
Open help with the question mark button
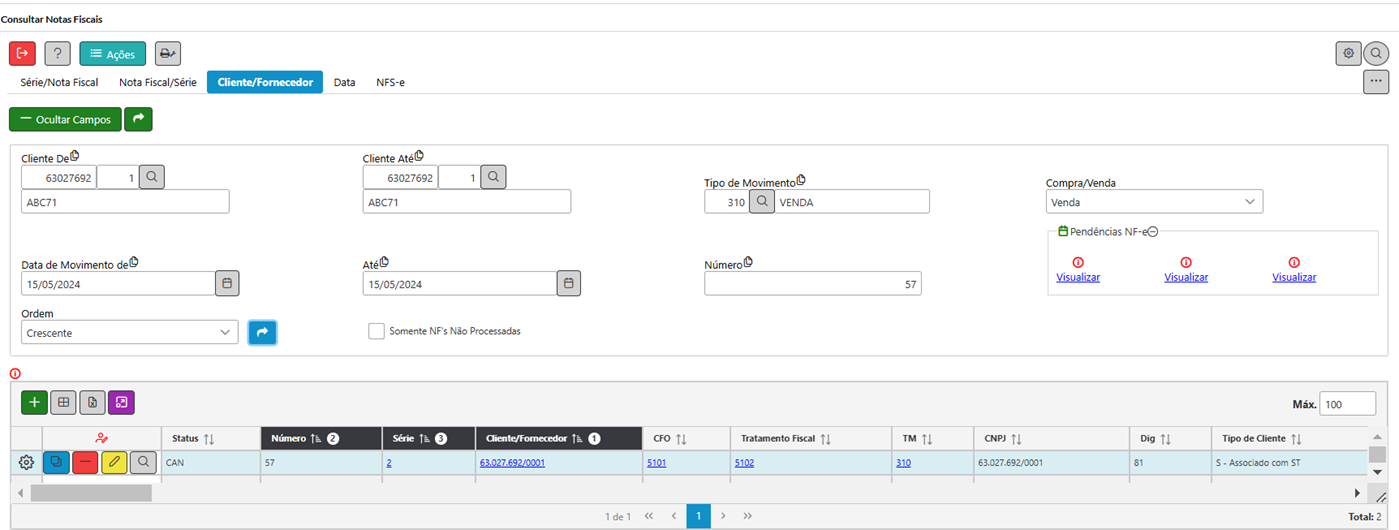pyautogui.click(x=57, y=54)
